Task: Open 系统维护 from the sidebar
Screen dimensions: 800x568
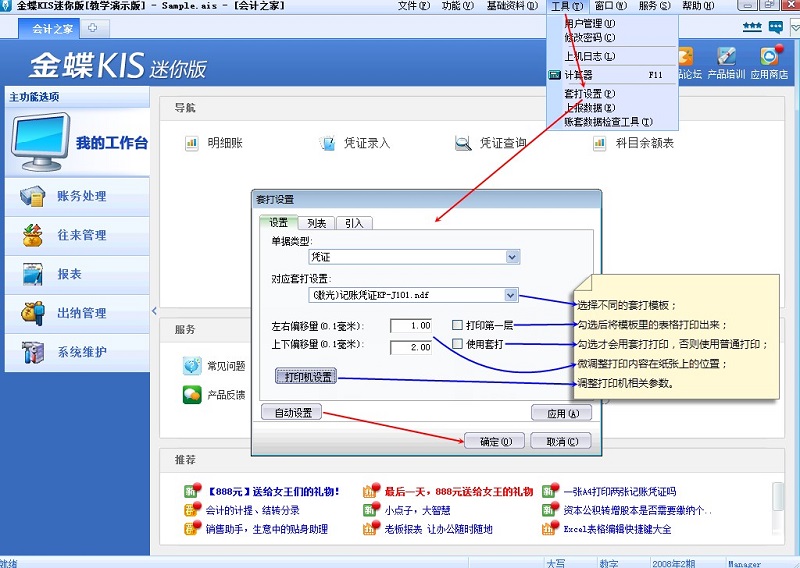Action: click(34, 352)
